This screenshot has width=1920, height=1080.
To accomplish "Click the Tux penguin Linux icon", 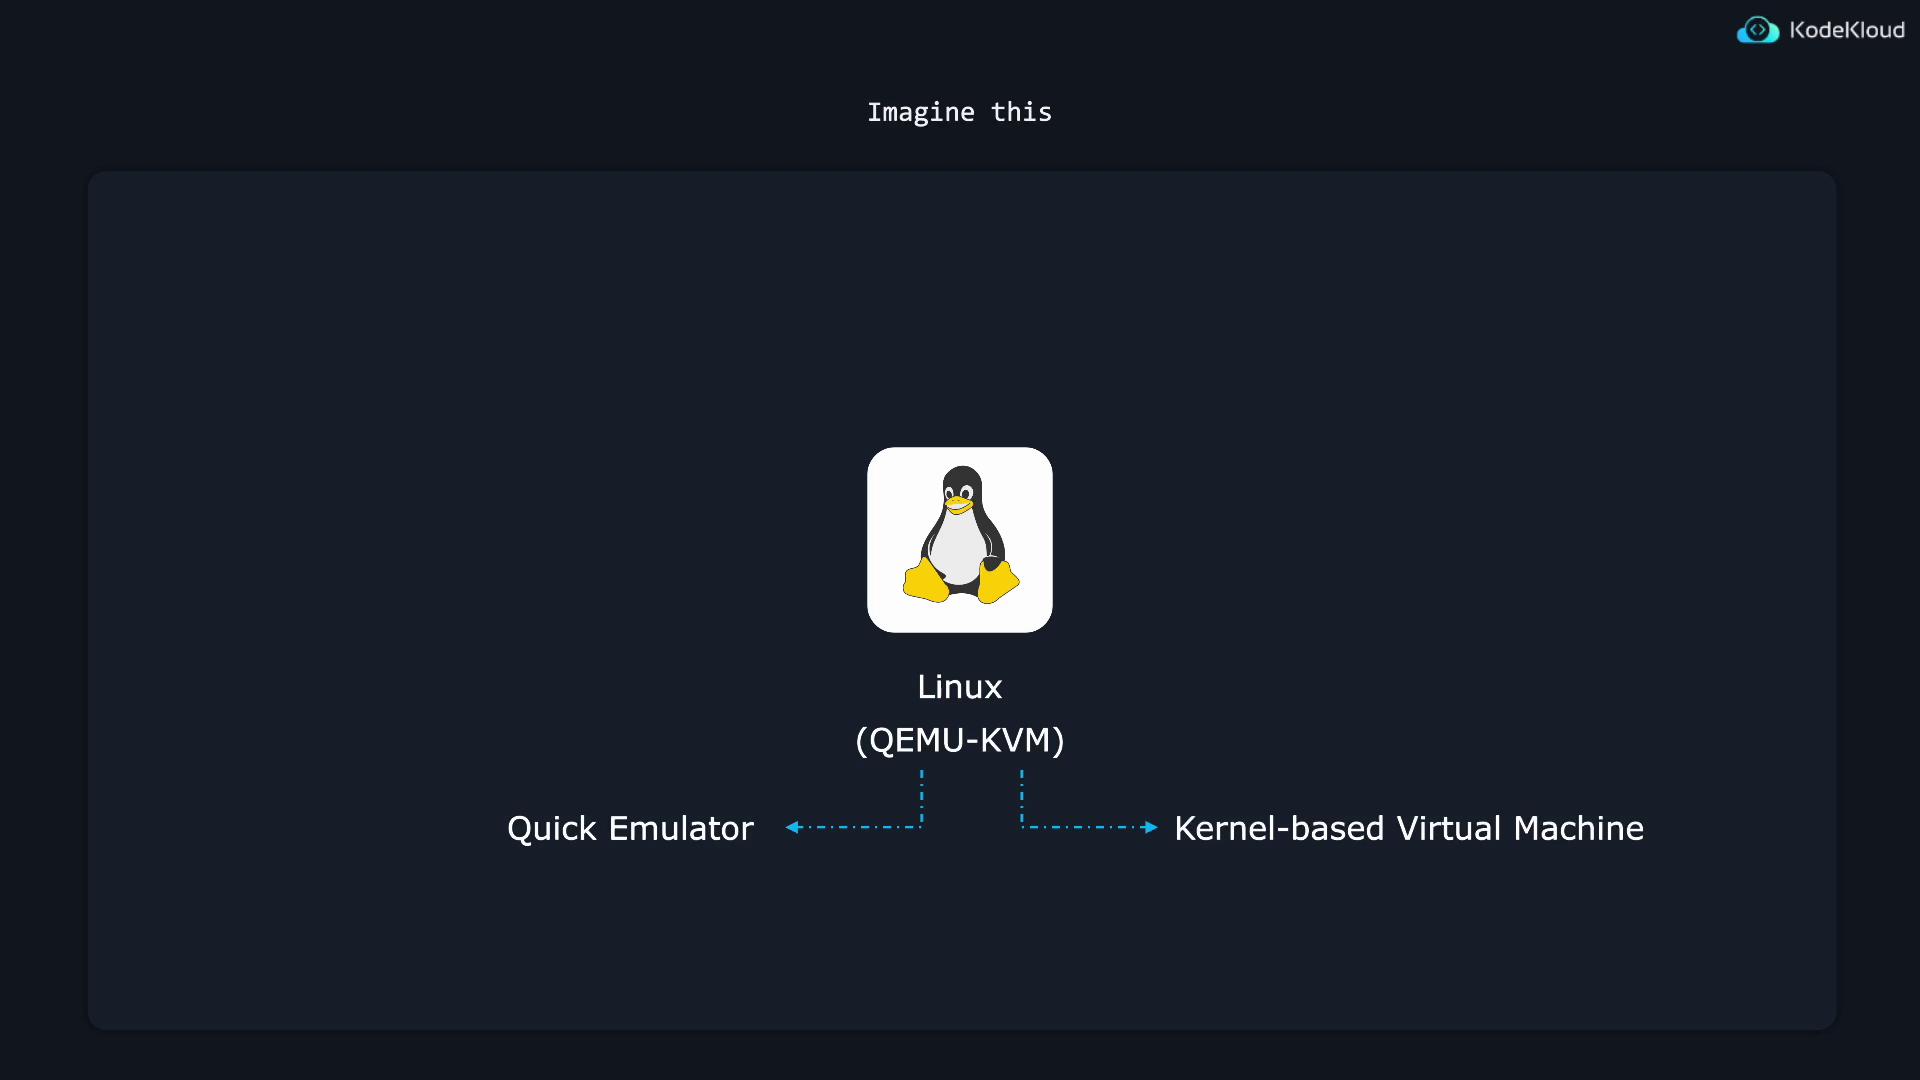I will (959, 539).
